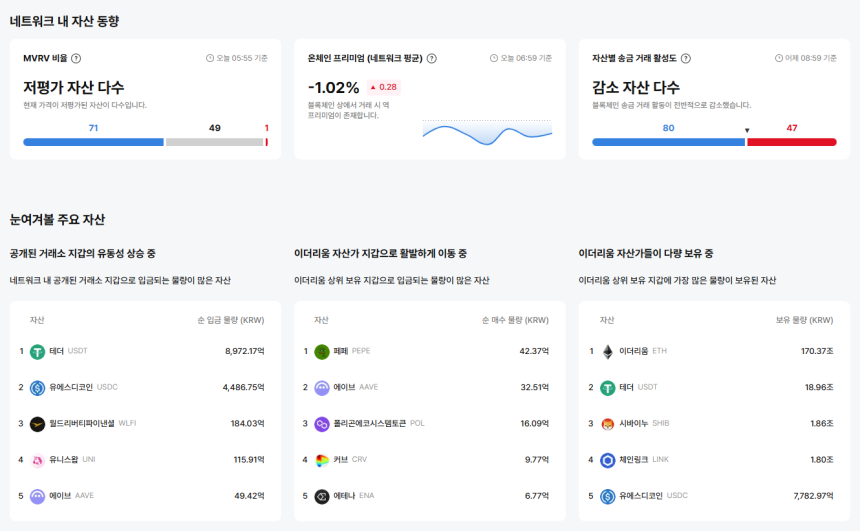Click the 32.51억 net purchase value
This screenshot has width=860, height=531.
point(534,387)
